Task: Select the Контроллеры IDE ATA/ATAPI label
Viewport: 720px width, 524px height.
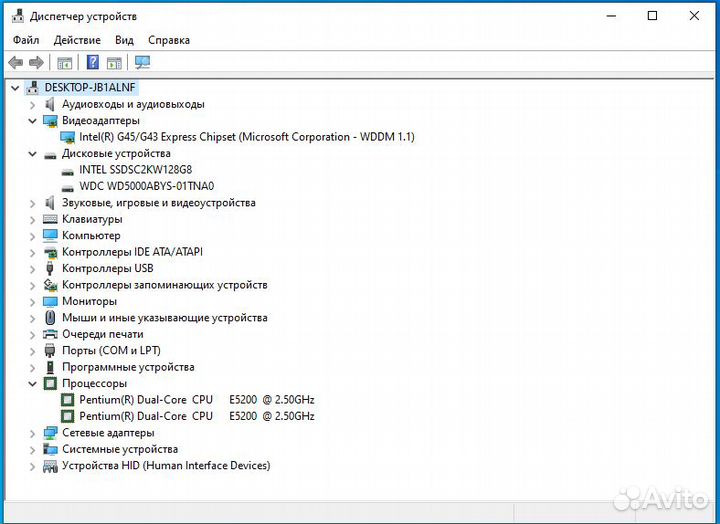Action: coord(132,252)
